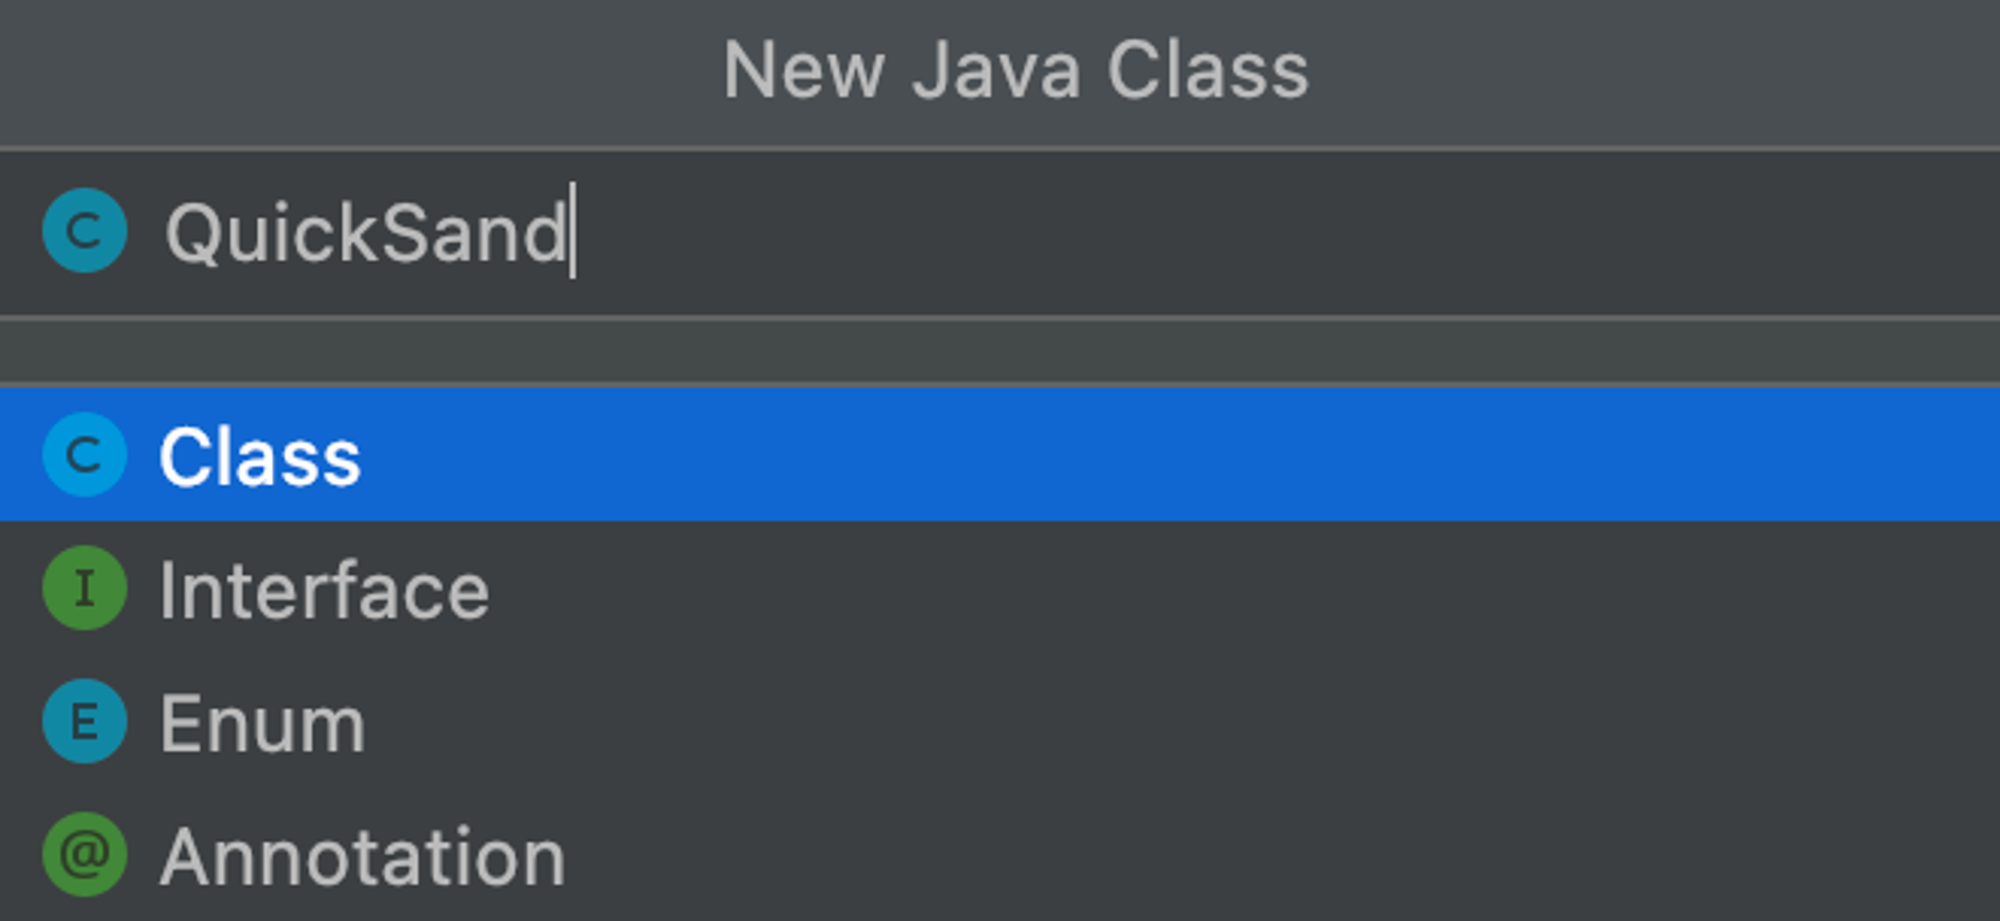Click the letter Q in QuickSand
Image resolution: width=2000 pixels, height=921 pixels.
tap(191, 234)
